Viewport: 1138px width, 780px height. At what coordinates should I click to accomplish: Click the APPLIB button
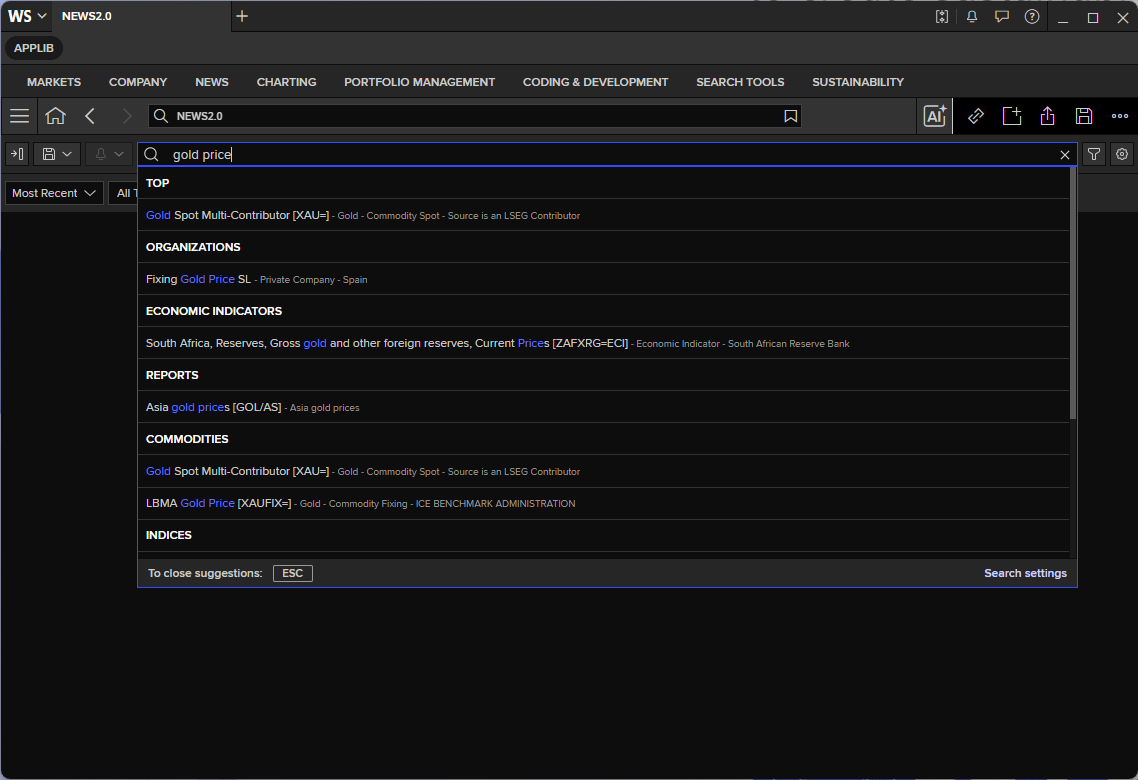(34, 48)
